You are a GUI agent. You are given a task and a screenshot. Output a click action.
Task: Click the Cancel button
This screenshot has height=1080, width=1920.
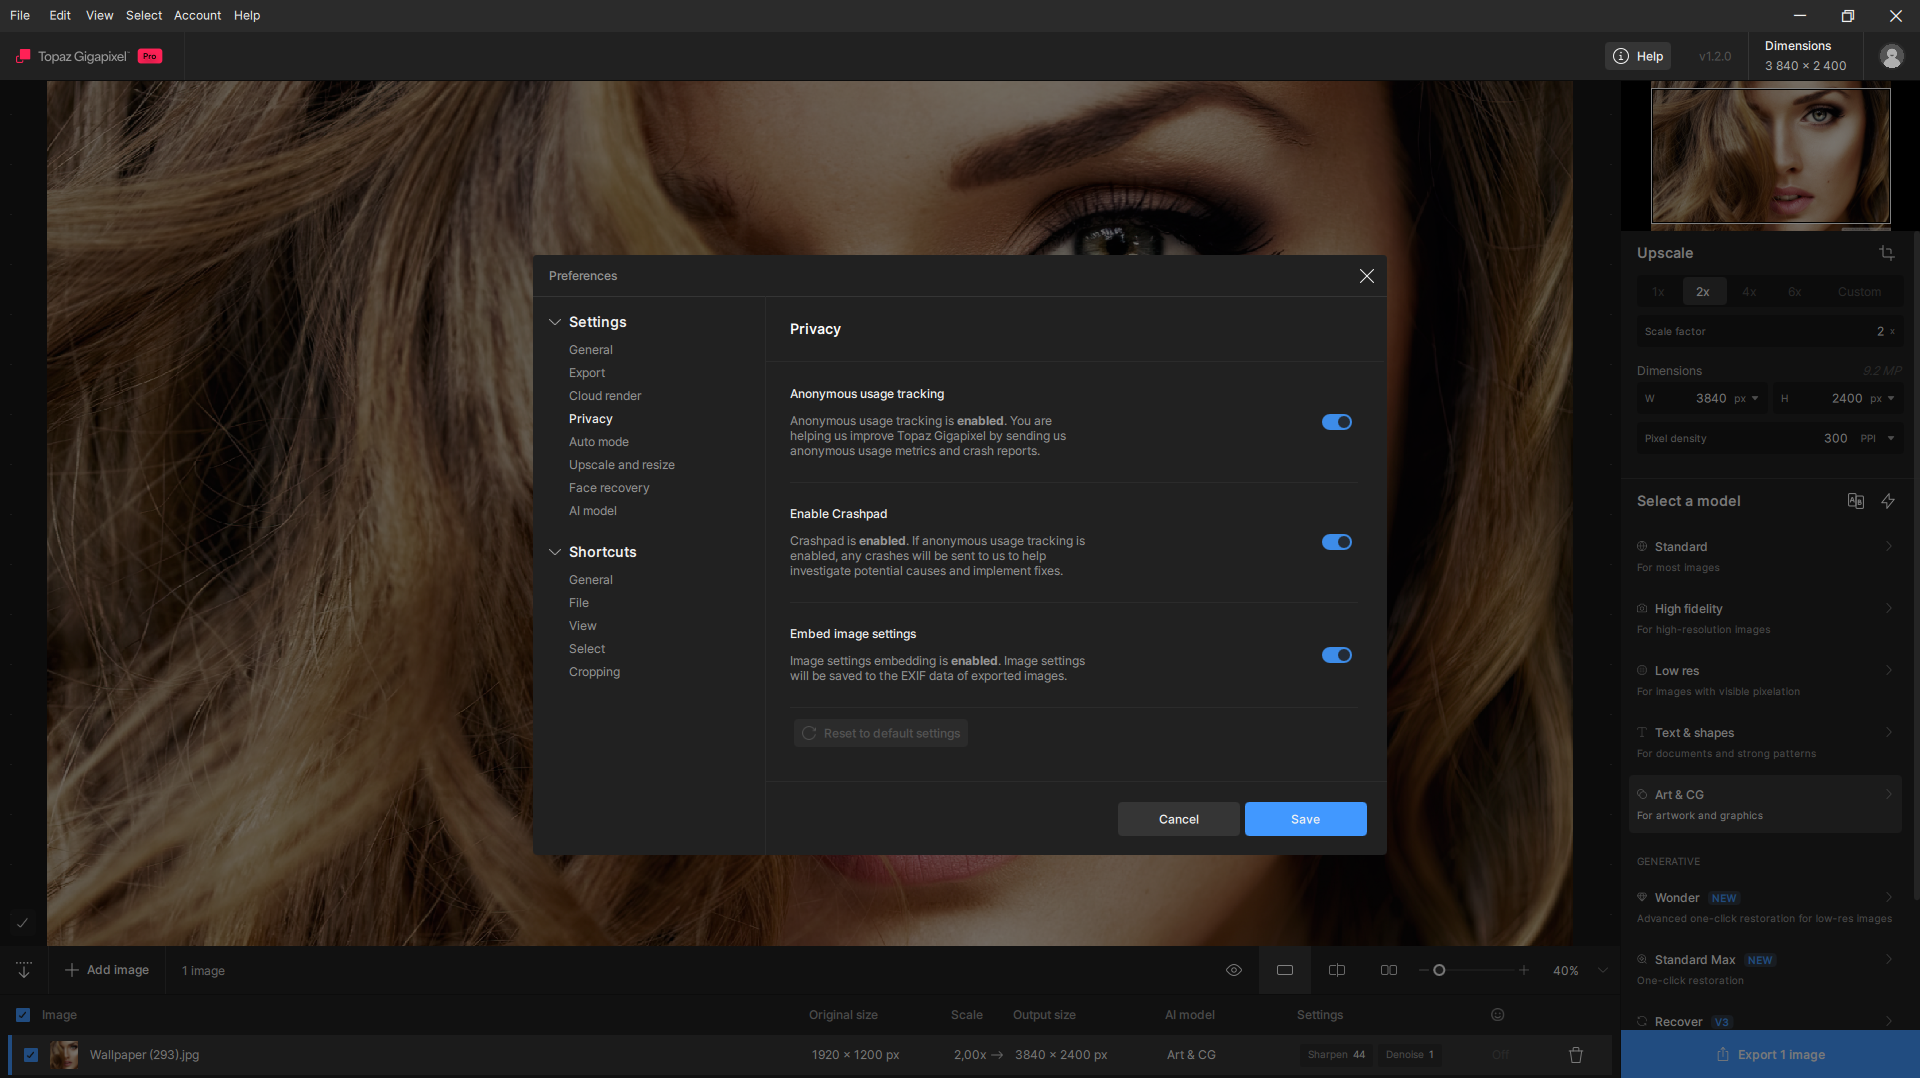click(x=1178, y=819)
